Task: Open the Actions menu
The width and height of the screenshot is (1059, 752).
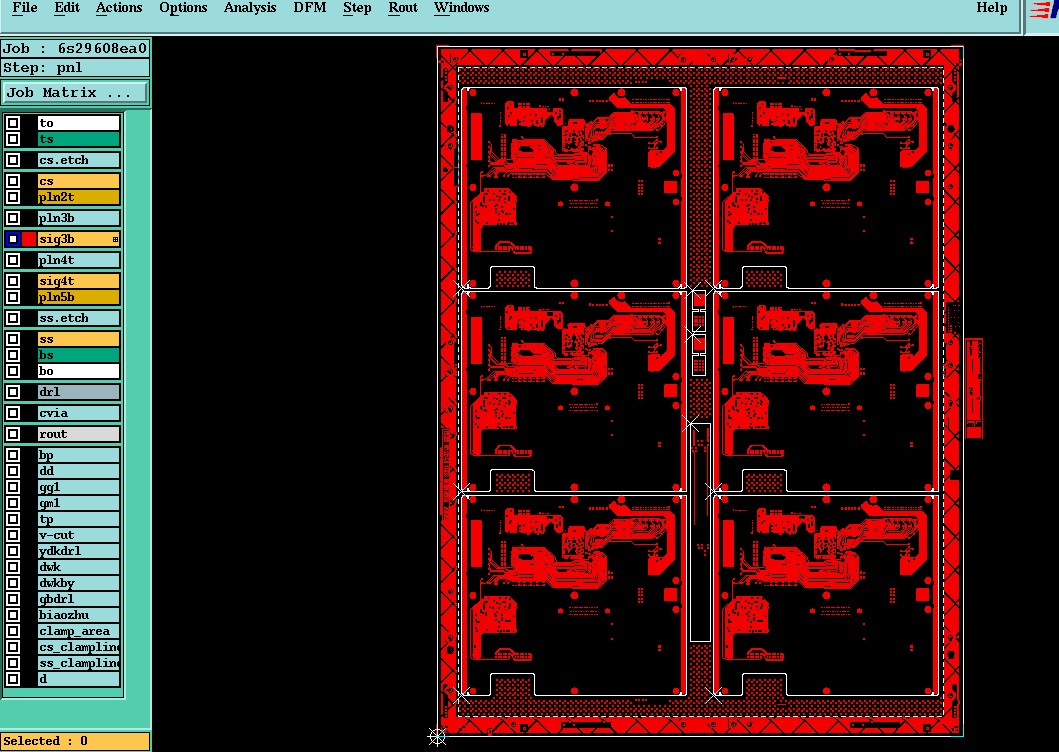Action: [119, 8]
